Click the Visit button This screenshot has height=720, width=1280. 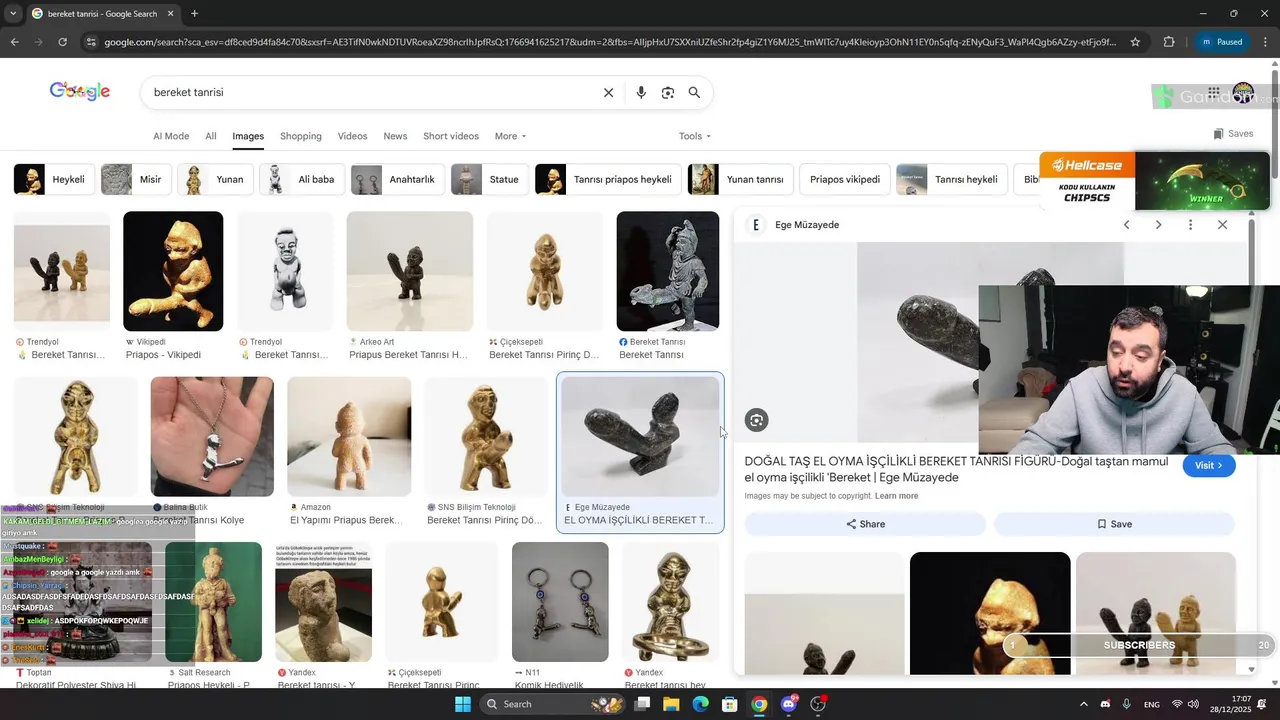1209,465
